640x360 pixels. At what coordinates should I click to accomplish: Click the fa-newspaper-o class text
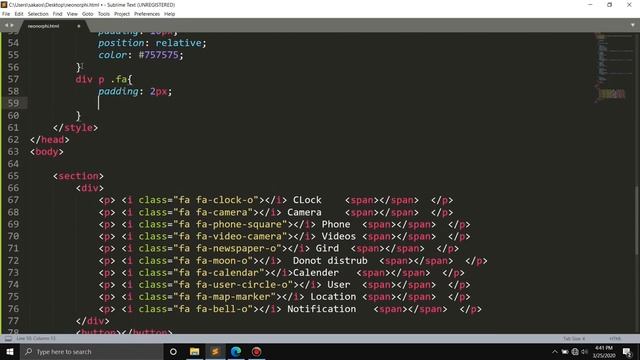tap(236, 248)
